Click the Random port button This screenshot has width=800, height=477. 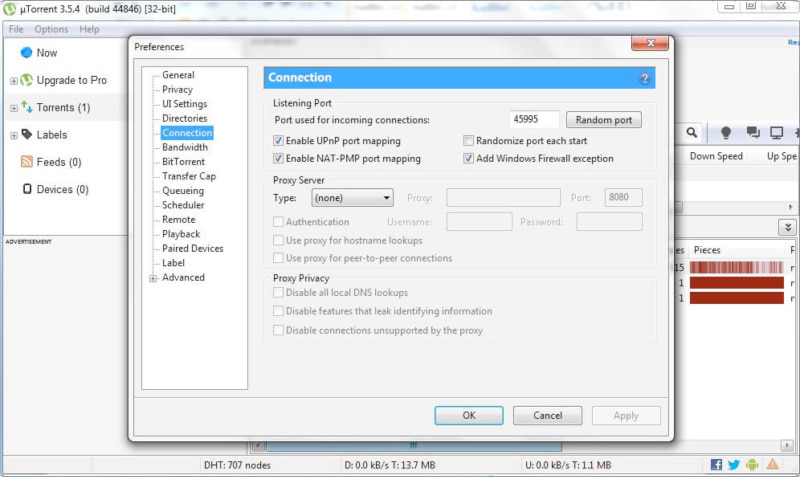(604, 120)
